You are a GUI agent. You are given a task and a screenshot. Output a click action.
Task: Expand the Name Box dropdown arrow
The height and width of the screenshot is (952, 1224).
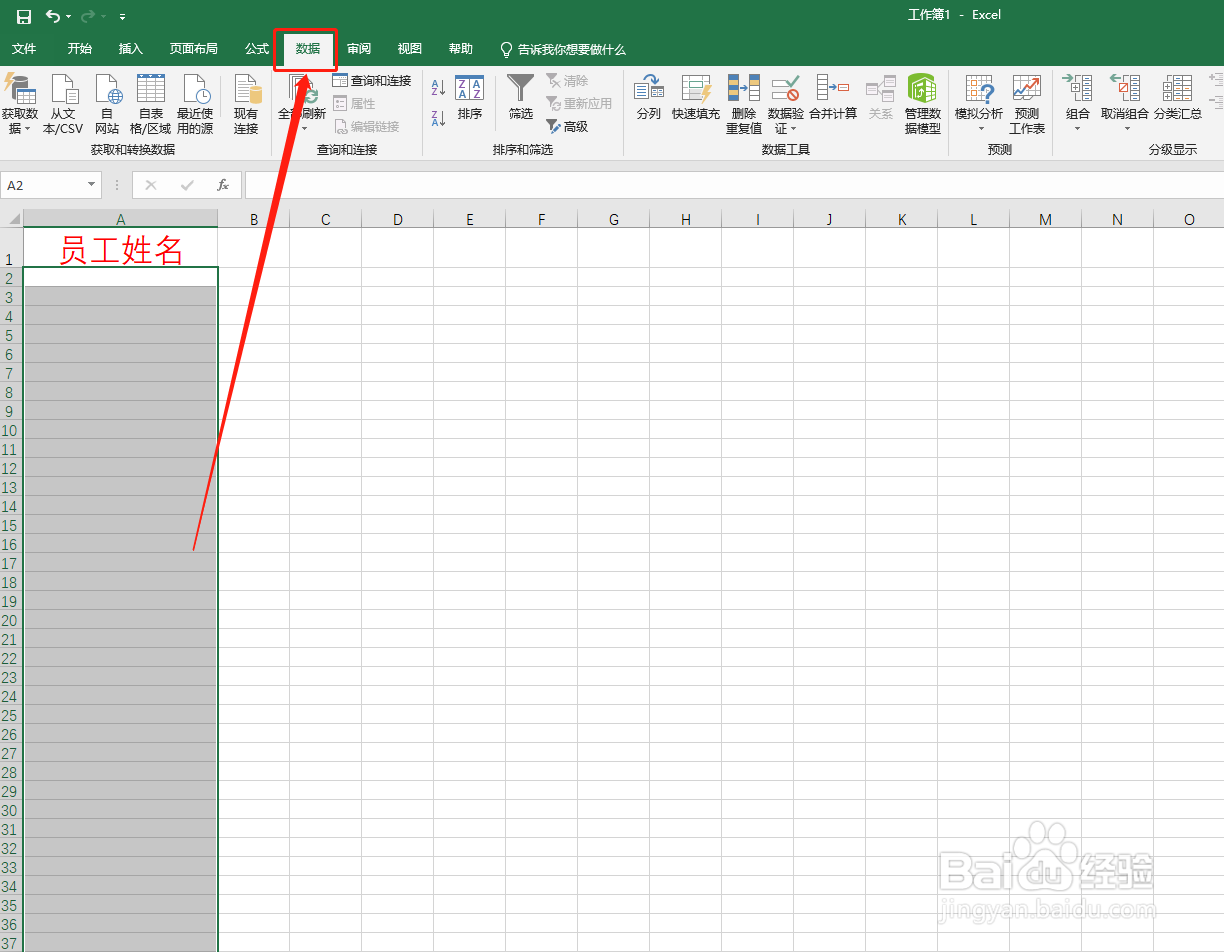click(x=92, y=185)
